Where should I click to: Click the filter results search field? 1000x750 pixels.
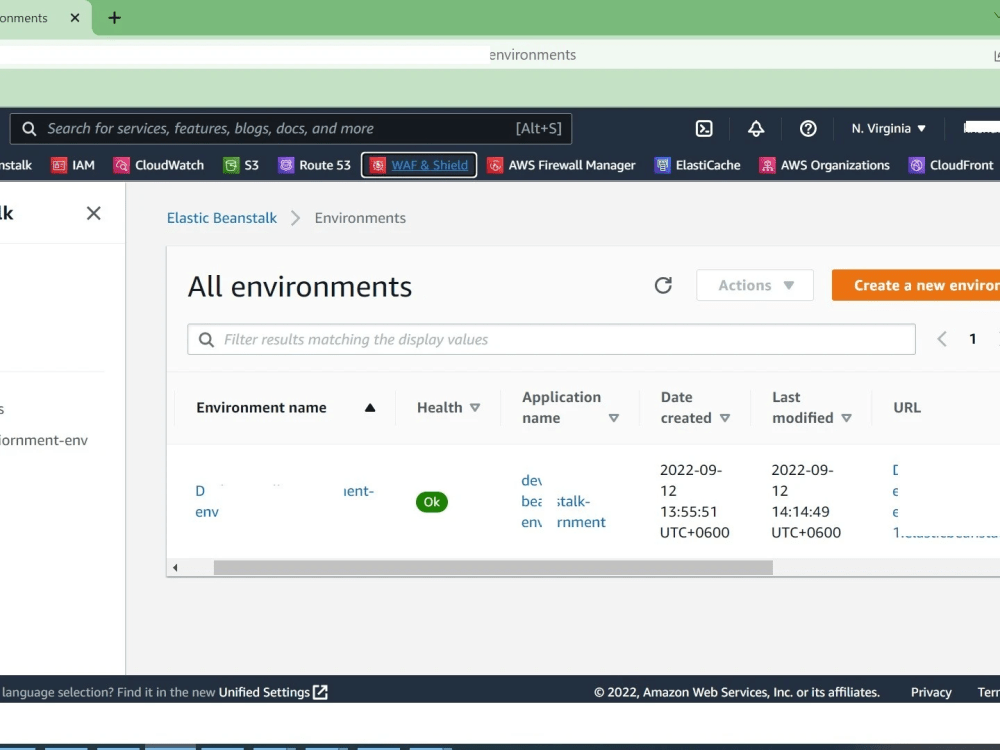550,339
